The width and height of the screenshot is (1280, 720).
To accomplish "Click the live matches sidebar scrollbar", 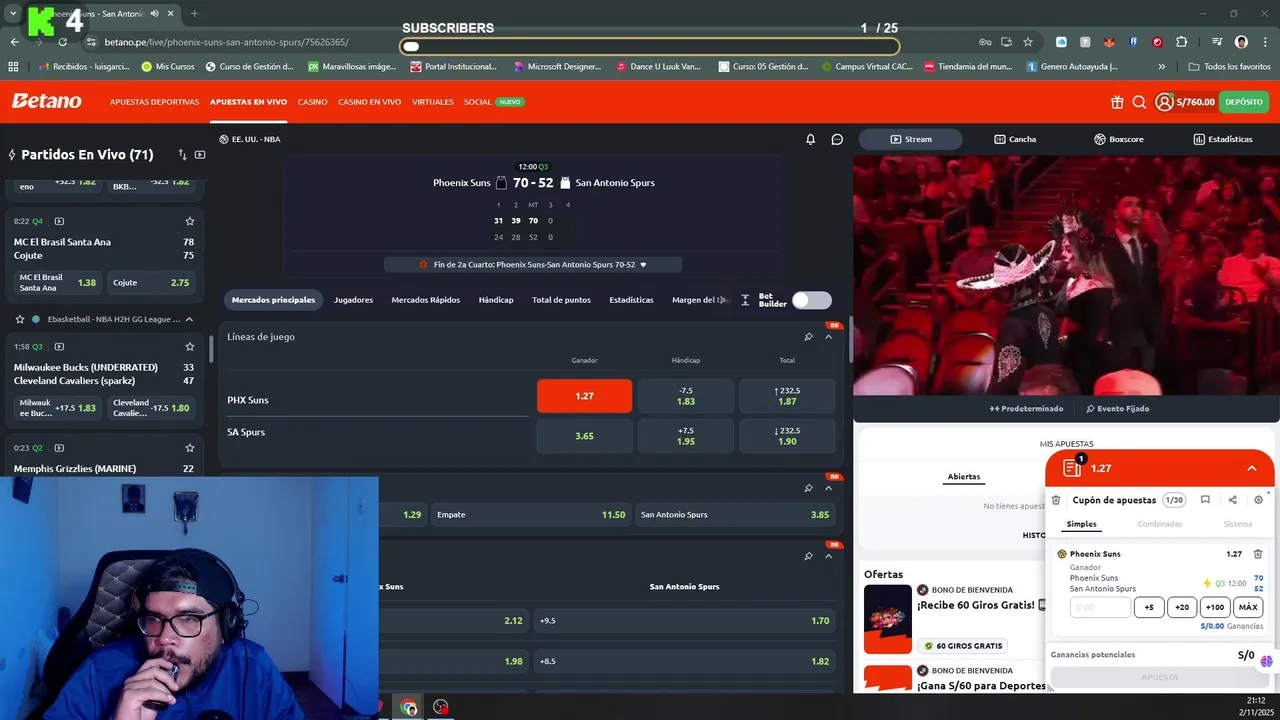I will point(211,348).
